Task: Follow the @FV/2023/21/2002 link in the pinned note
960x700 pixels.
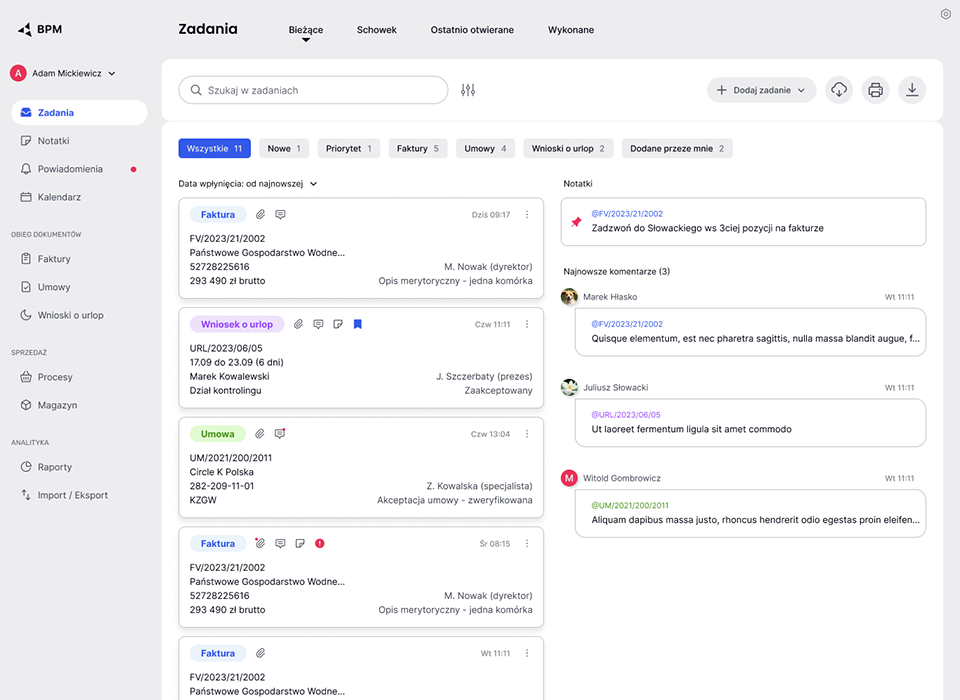Action: (x=627, y=214)
